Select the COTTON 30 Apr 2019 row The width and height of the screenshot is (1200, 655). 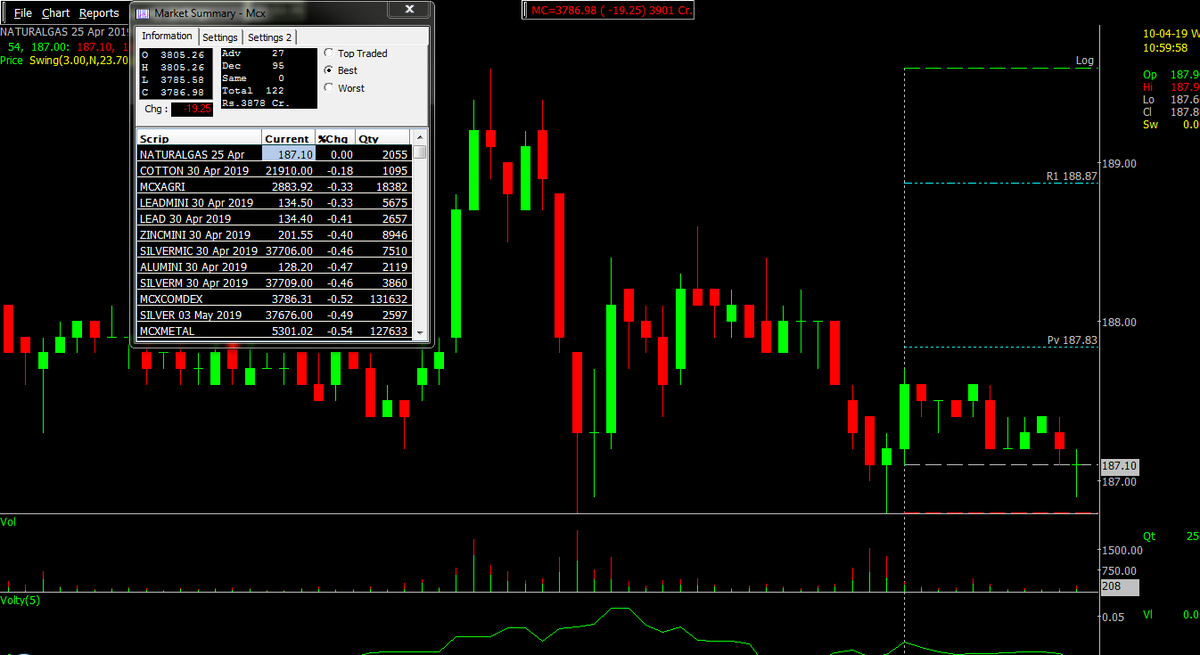[274, 171]
